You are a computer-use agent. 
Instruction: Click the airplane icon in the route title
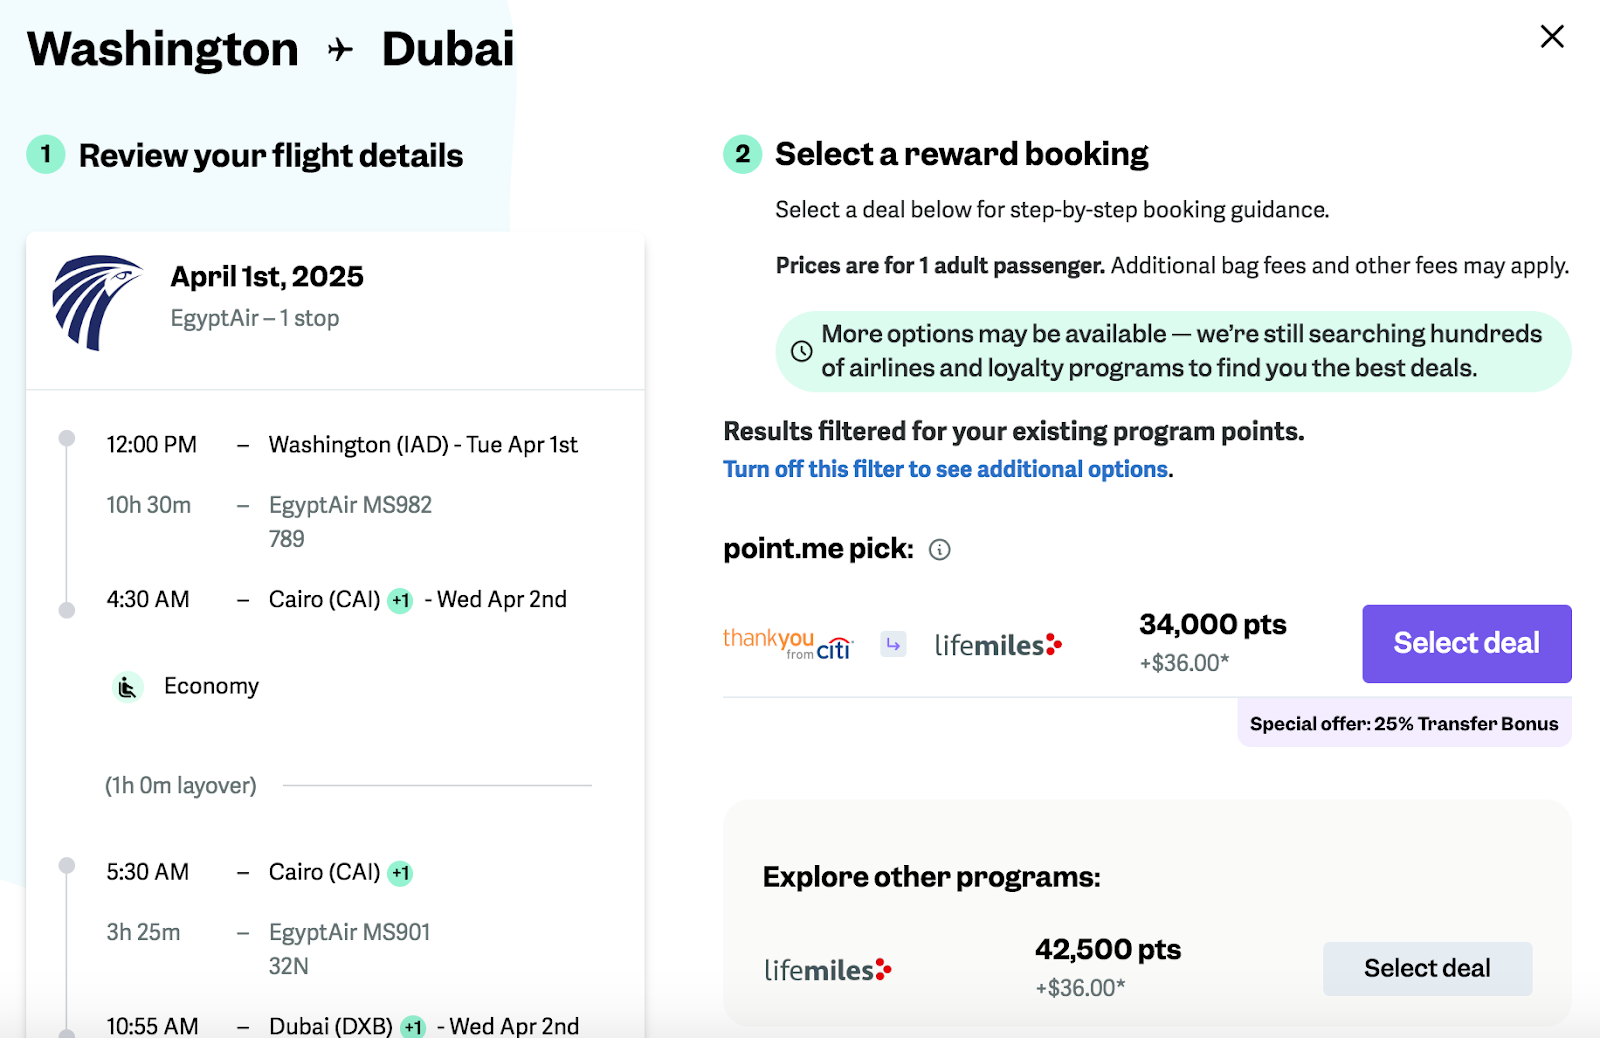click(340, 50)
